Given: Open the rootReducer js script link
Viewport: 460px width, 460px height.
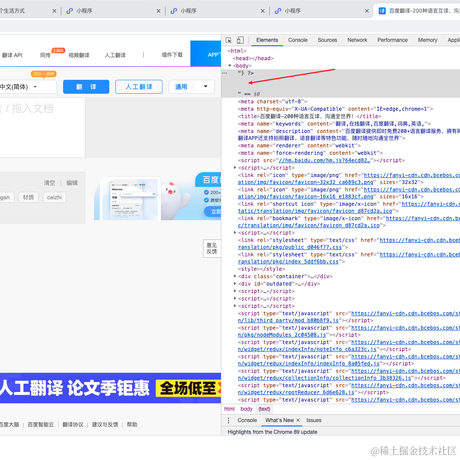Looking at the screenshot, I should pos(296,392).
